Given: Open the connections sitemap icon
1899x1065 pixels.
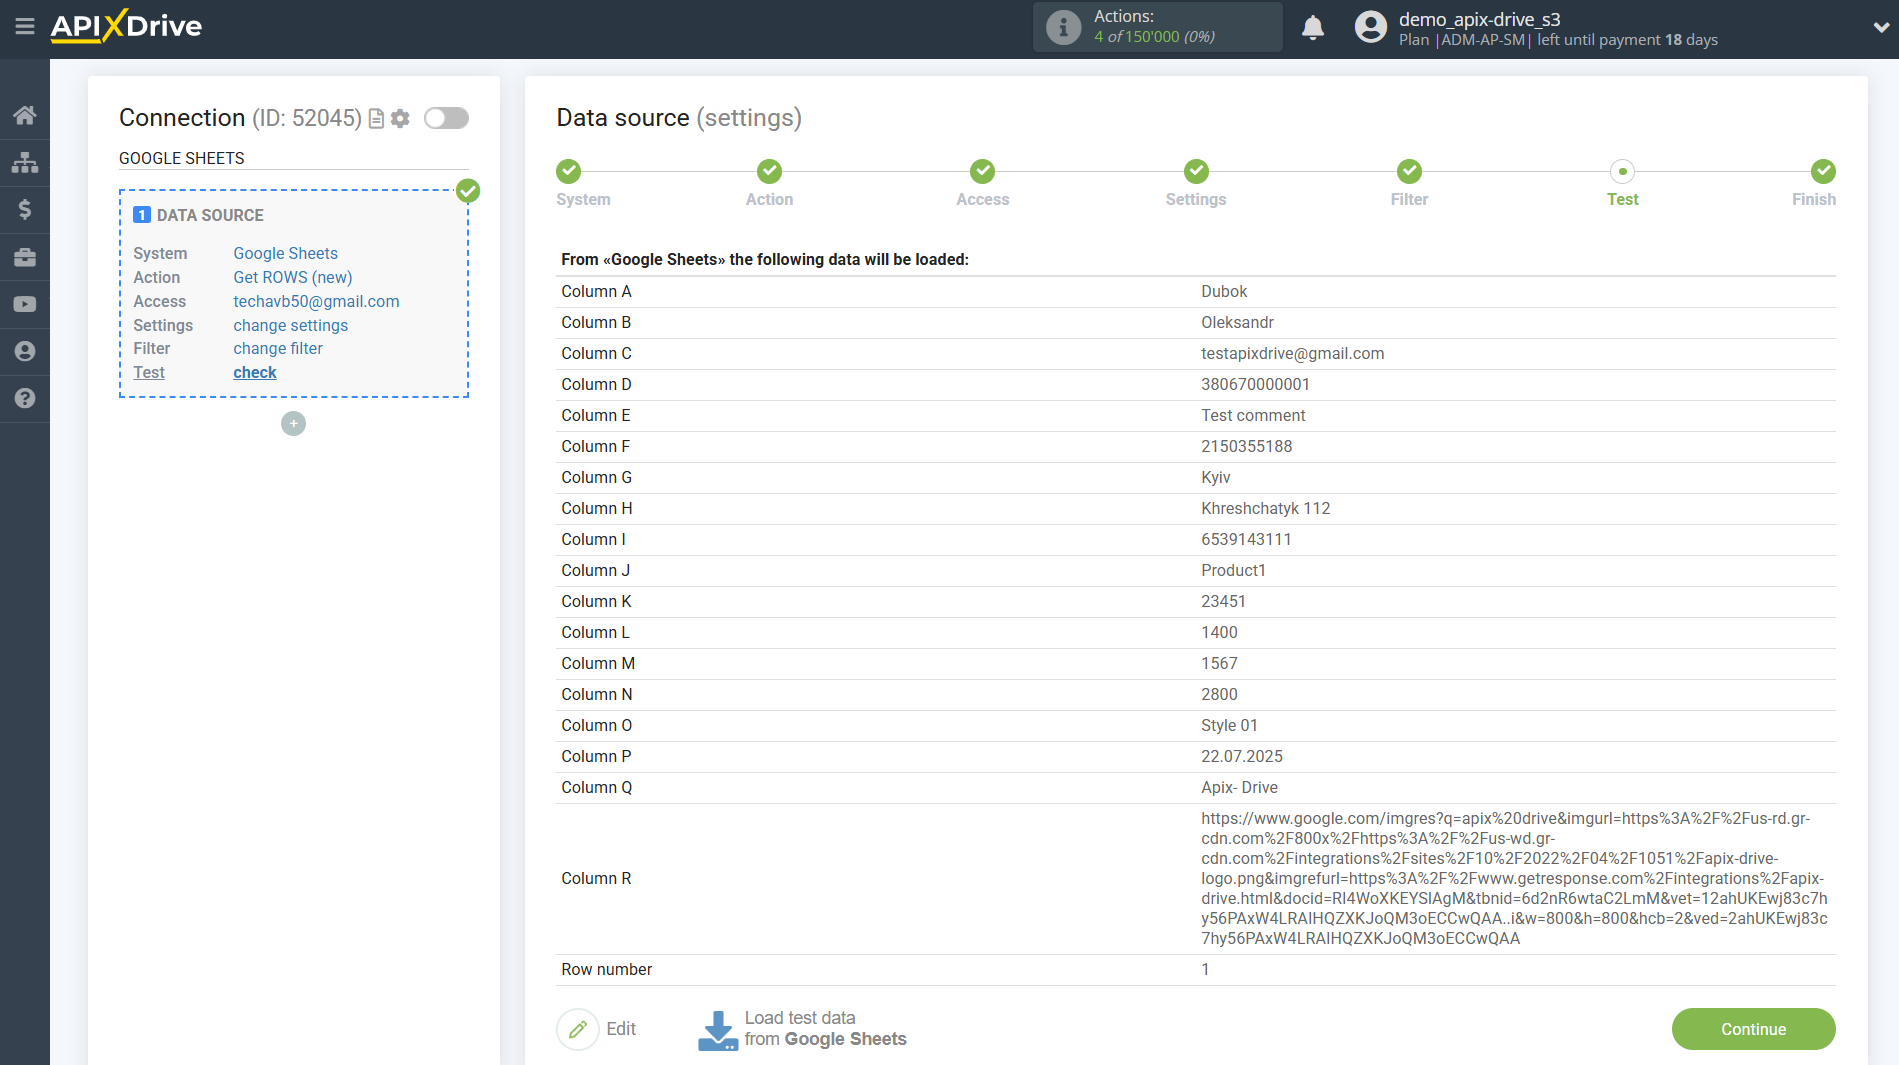Looking at the screenshot, I should [x=25, y=162].
